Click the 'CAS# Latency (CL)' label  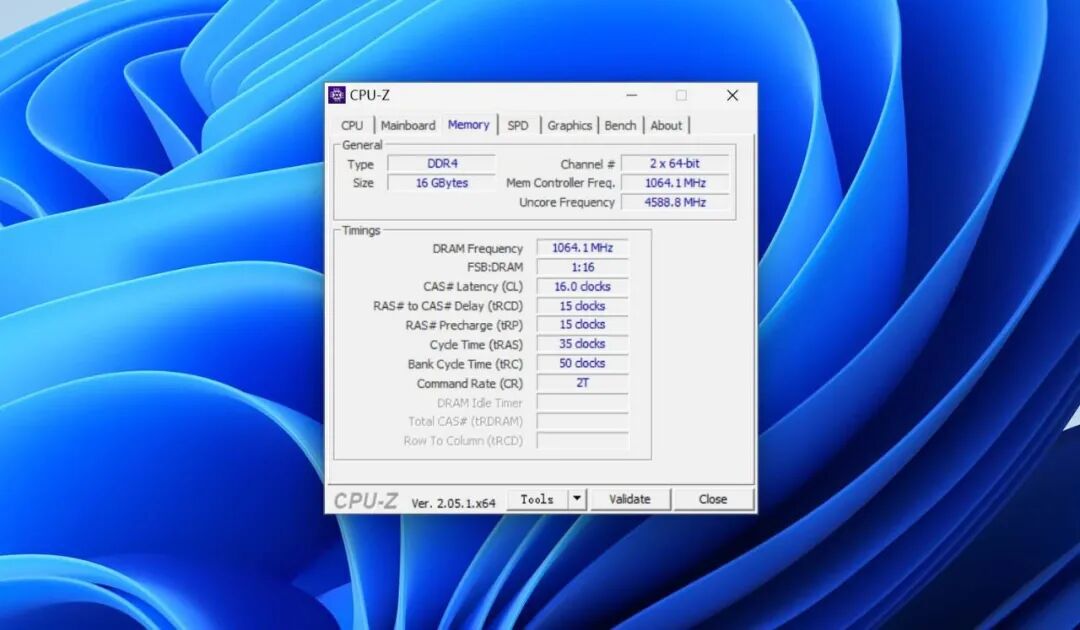pyautogui.click(x=472, y=286)
